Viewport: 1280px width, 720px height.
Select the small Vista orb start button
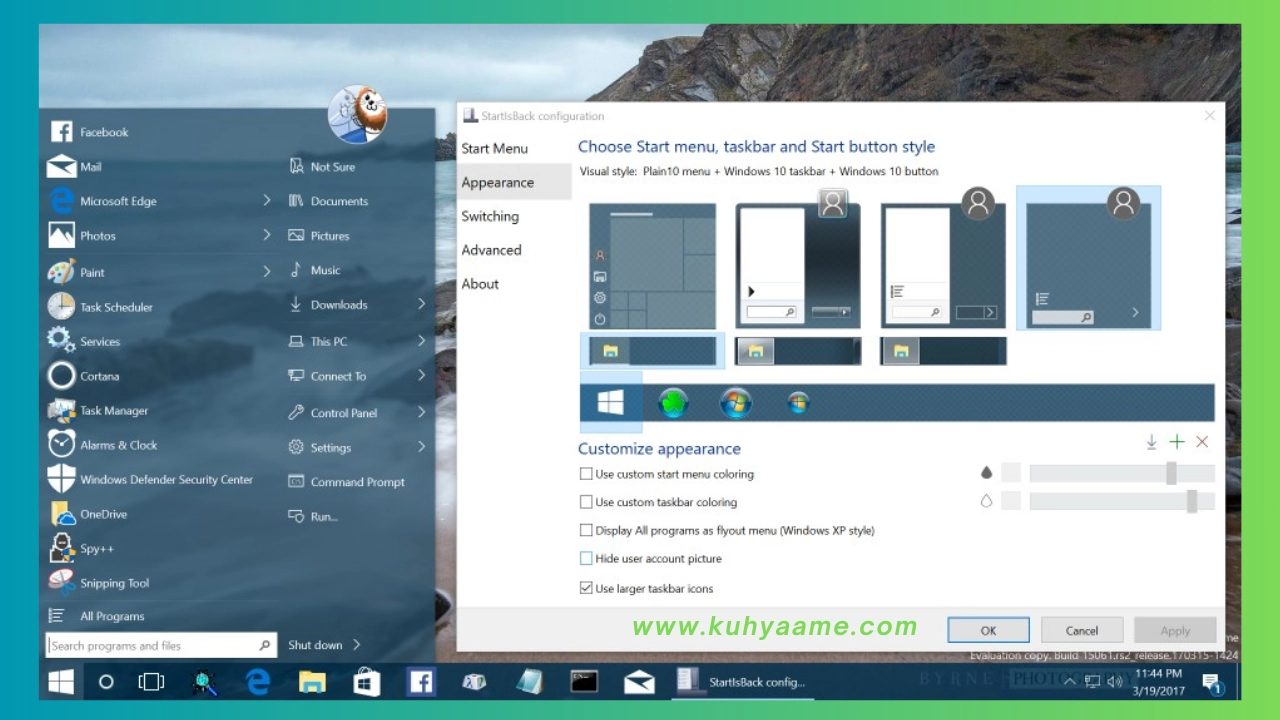(x=798, y=403)
